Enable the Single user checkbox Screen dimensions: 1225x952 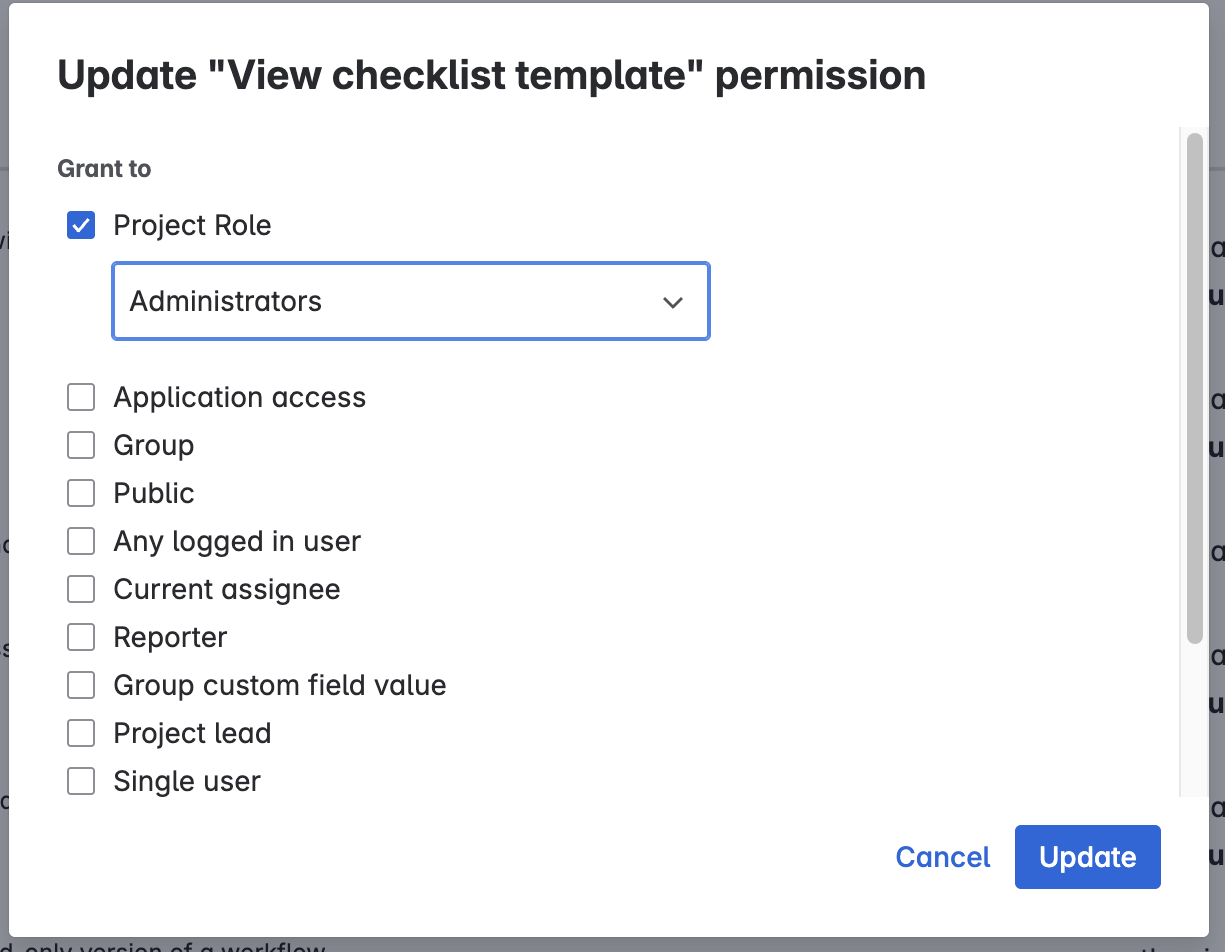tap(81, 782)
